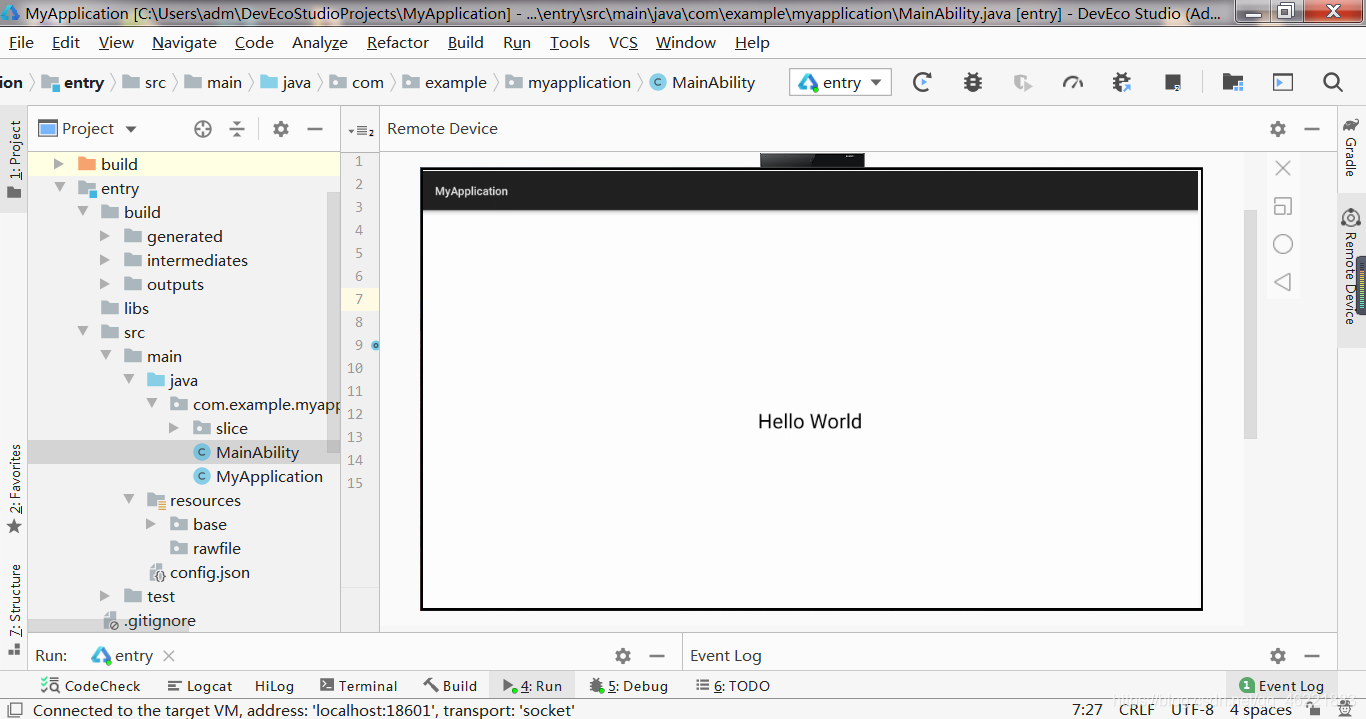Click the device recent apps square icon

pos(1283,206)
